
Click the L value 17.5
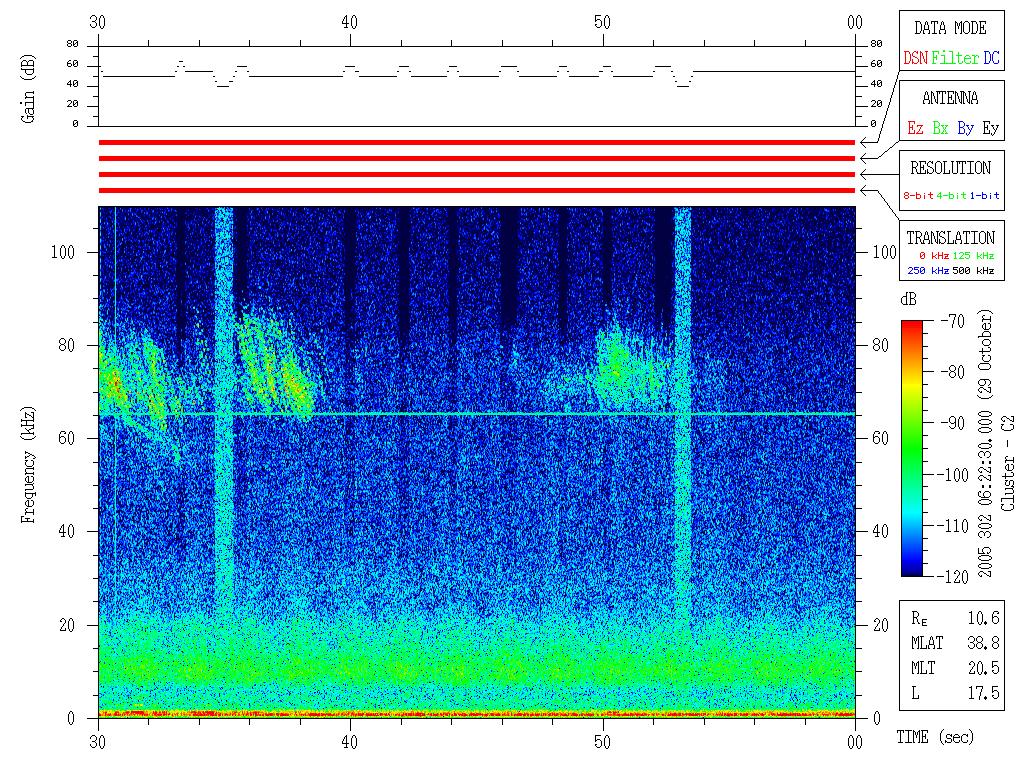983,692
